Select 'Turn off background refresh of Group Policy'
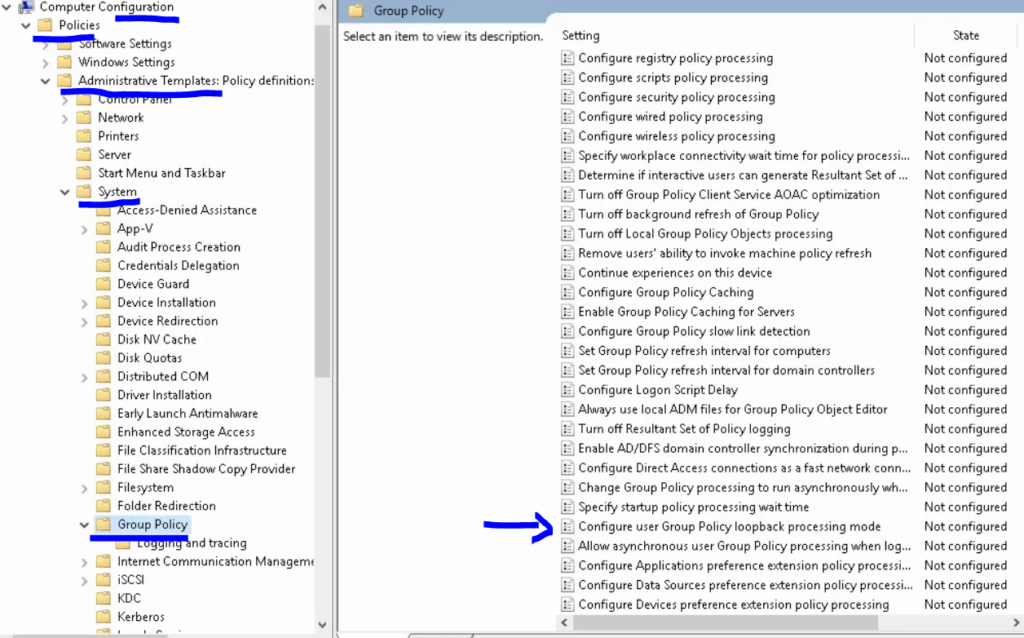The width and height of the screenshot is (1024, 638). click(x=698, y=214)
